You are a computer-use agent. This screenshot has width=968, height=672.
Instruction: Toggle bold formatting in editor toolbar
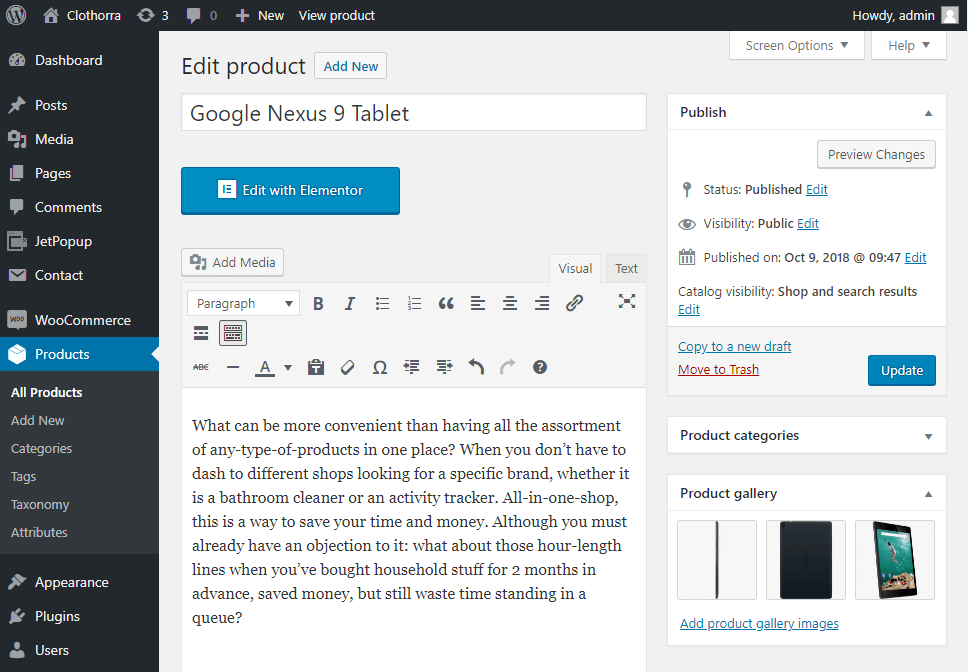pos(318,303)
